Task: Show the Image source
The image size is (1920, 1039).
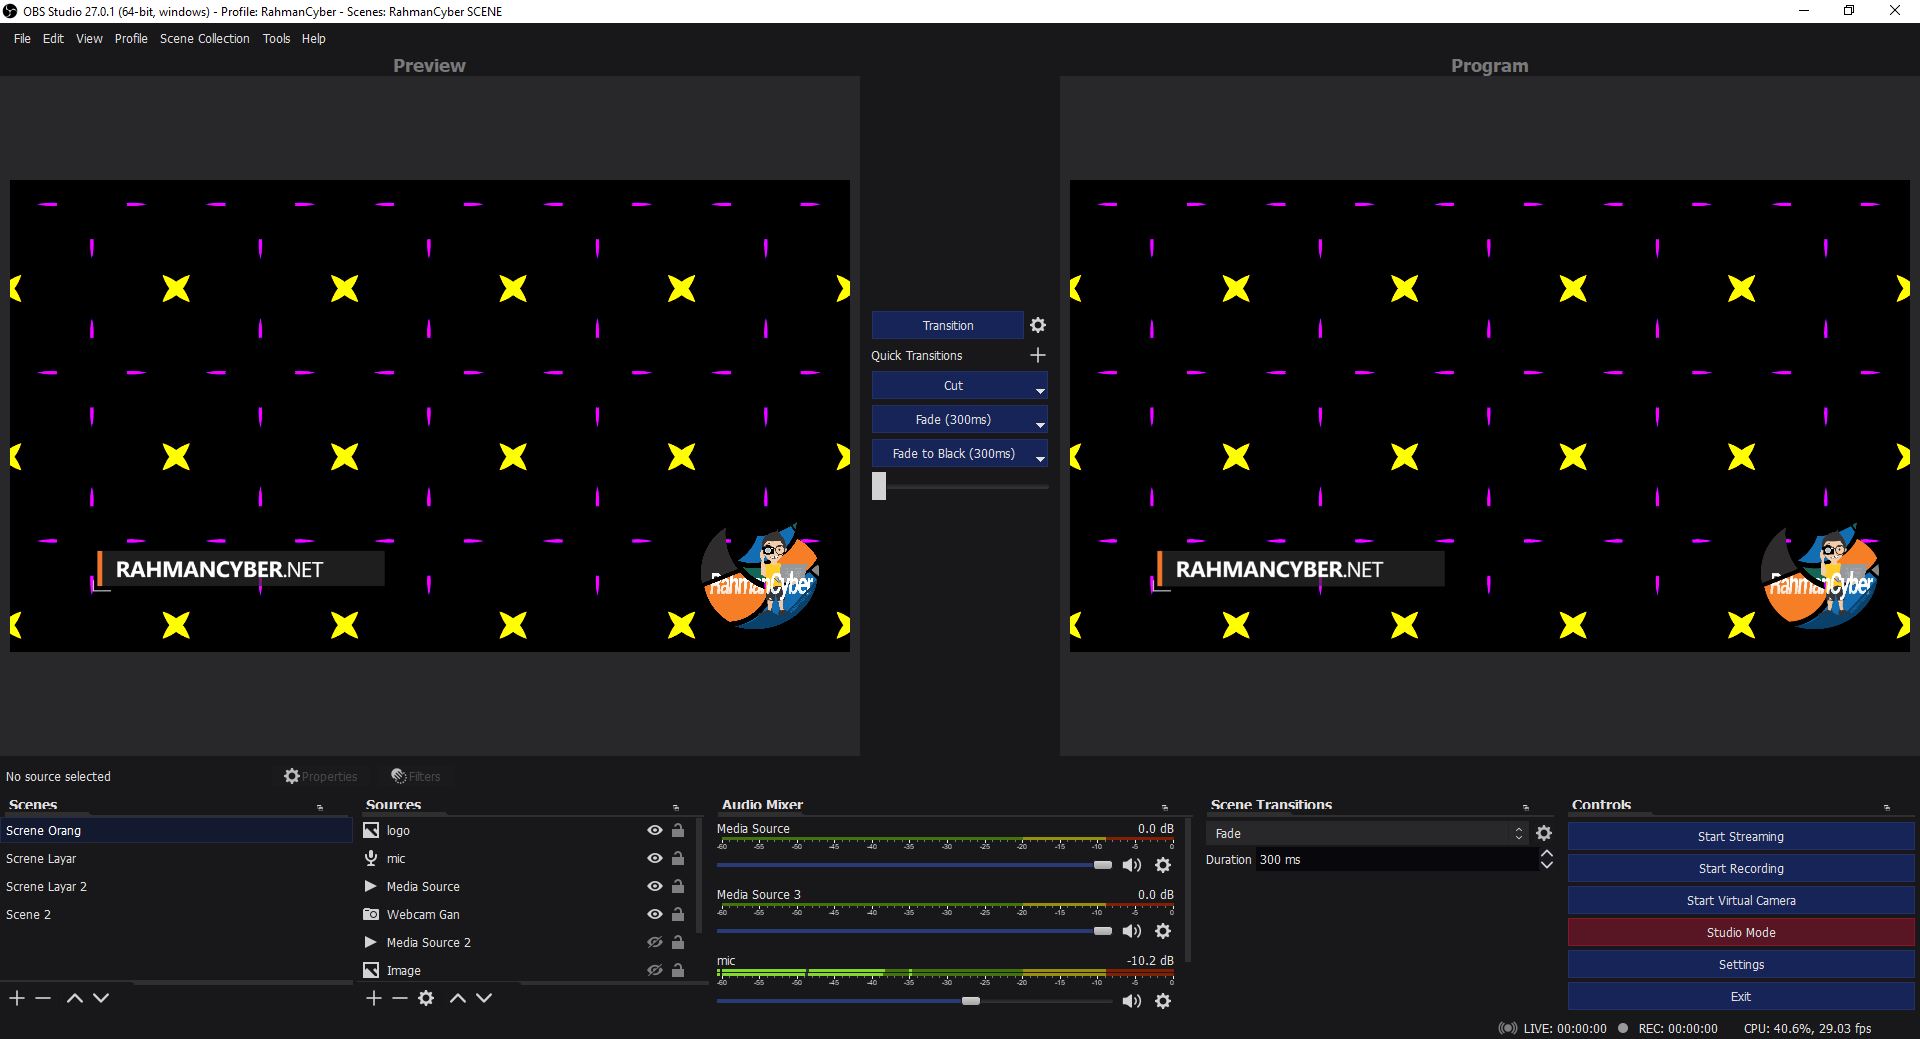Action: click(x=655, y=970)
